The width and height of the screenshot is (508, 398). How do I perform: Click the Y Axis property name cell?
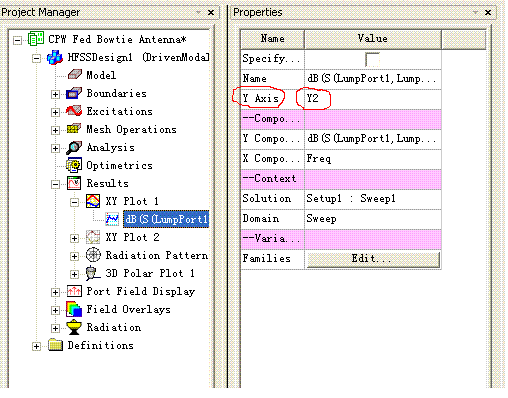click(272, 99)
